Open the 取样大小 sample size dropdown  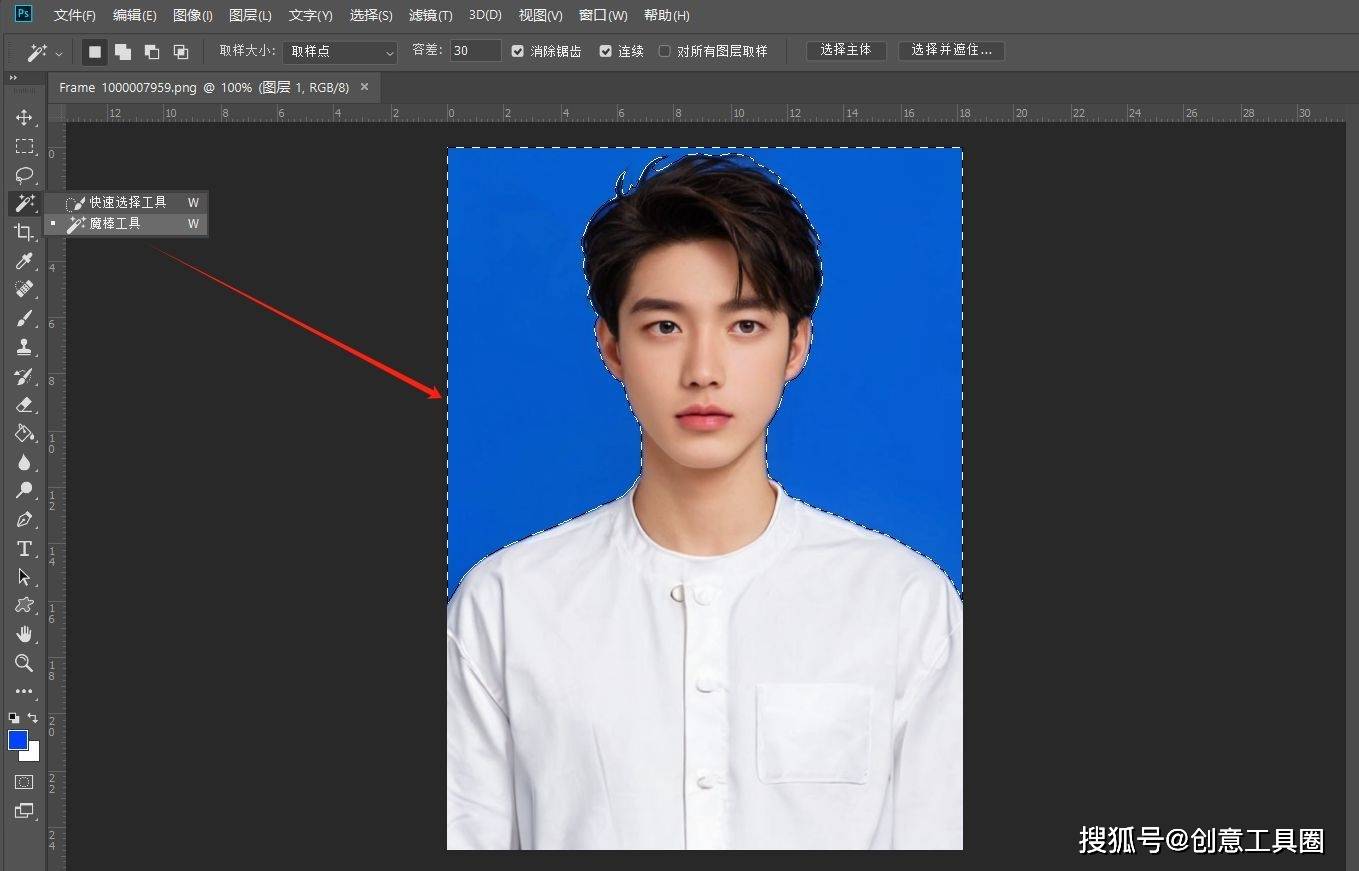(x=340, y=51)
